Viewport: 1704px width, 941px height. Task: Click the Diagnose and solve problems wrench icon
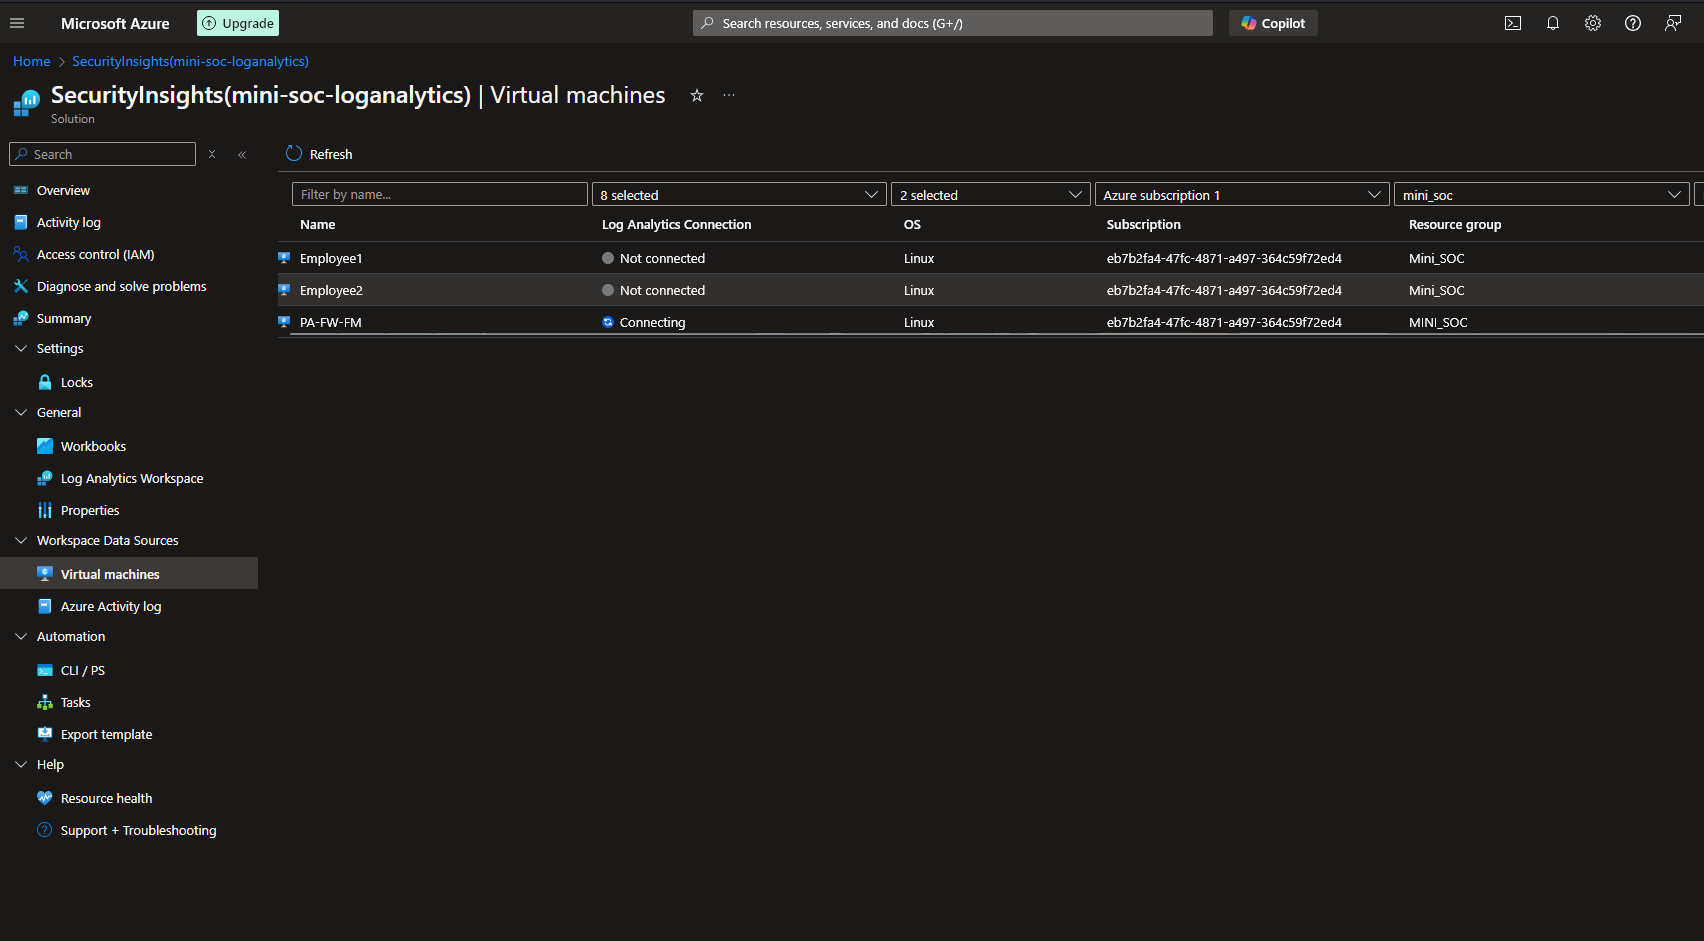tap(20, 286)
